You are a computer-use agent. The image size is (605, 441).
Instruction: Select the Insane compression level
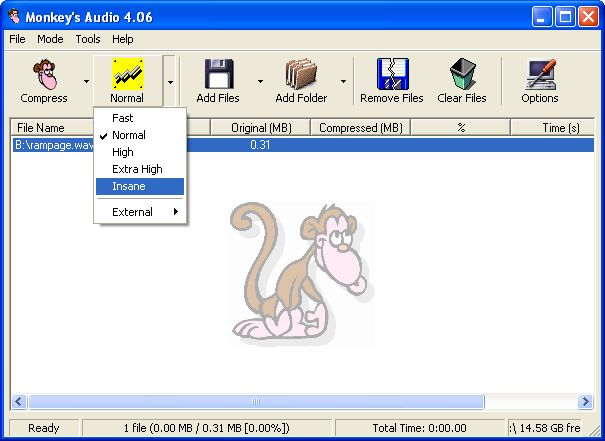[x=140, y=186]
